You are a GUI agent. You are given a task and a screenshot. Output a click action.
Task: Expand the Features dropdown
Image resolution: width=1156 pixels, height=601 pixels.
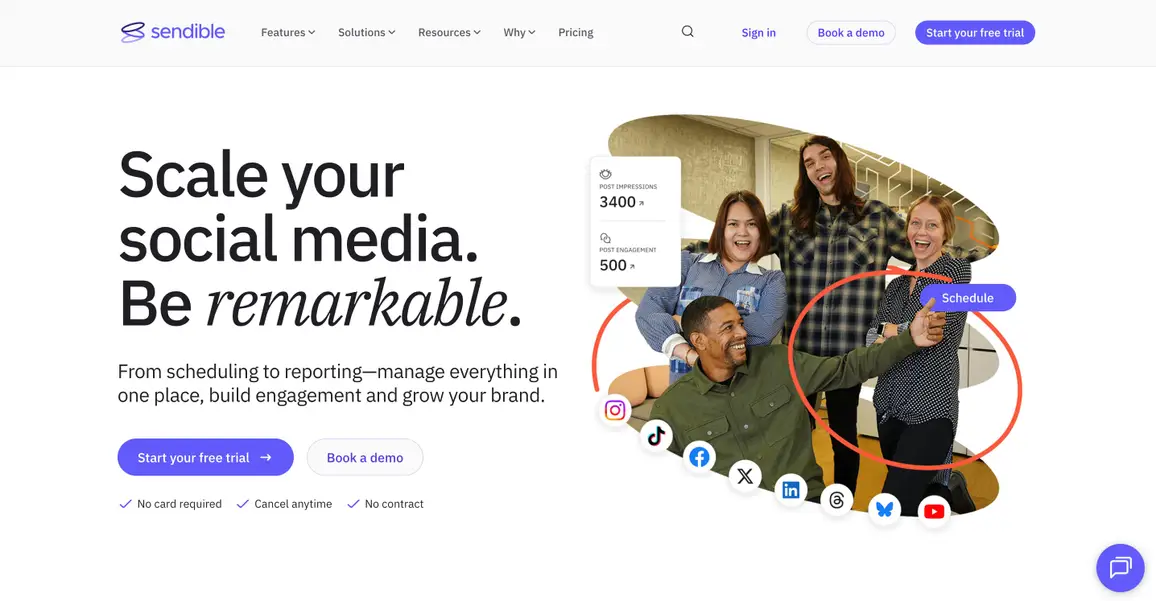(x=287, y=31)
